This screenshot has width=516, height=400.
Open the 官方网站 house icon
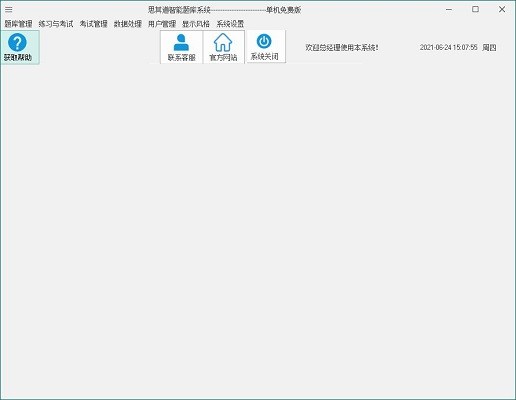point(223,42)
